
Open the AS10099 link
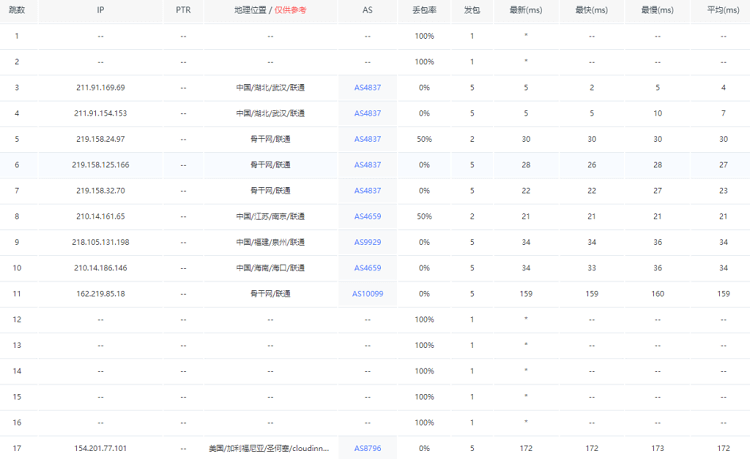point(367,293)
